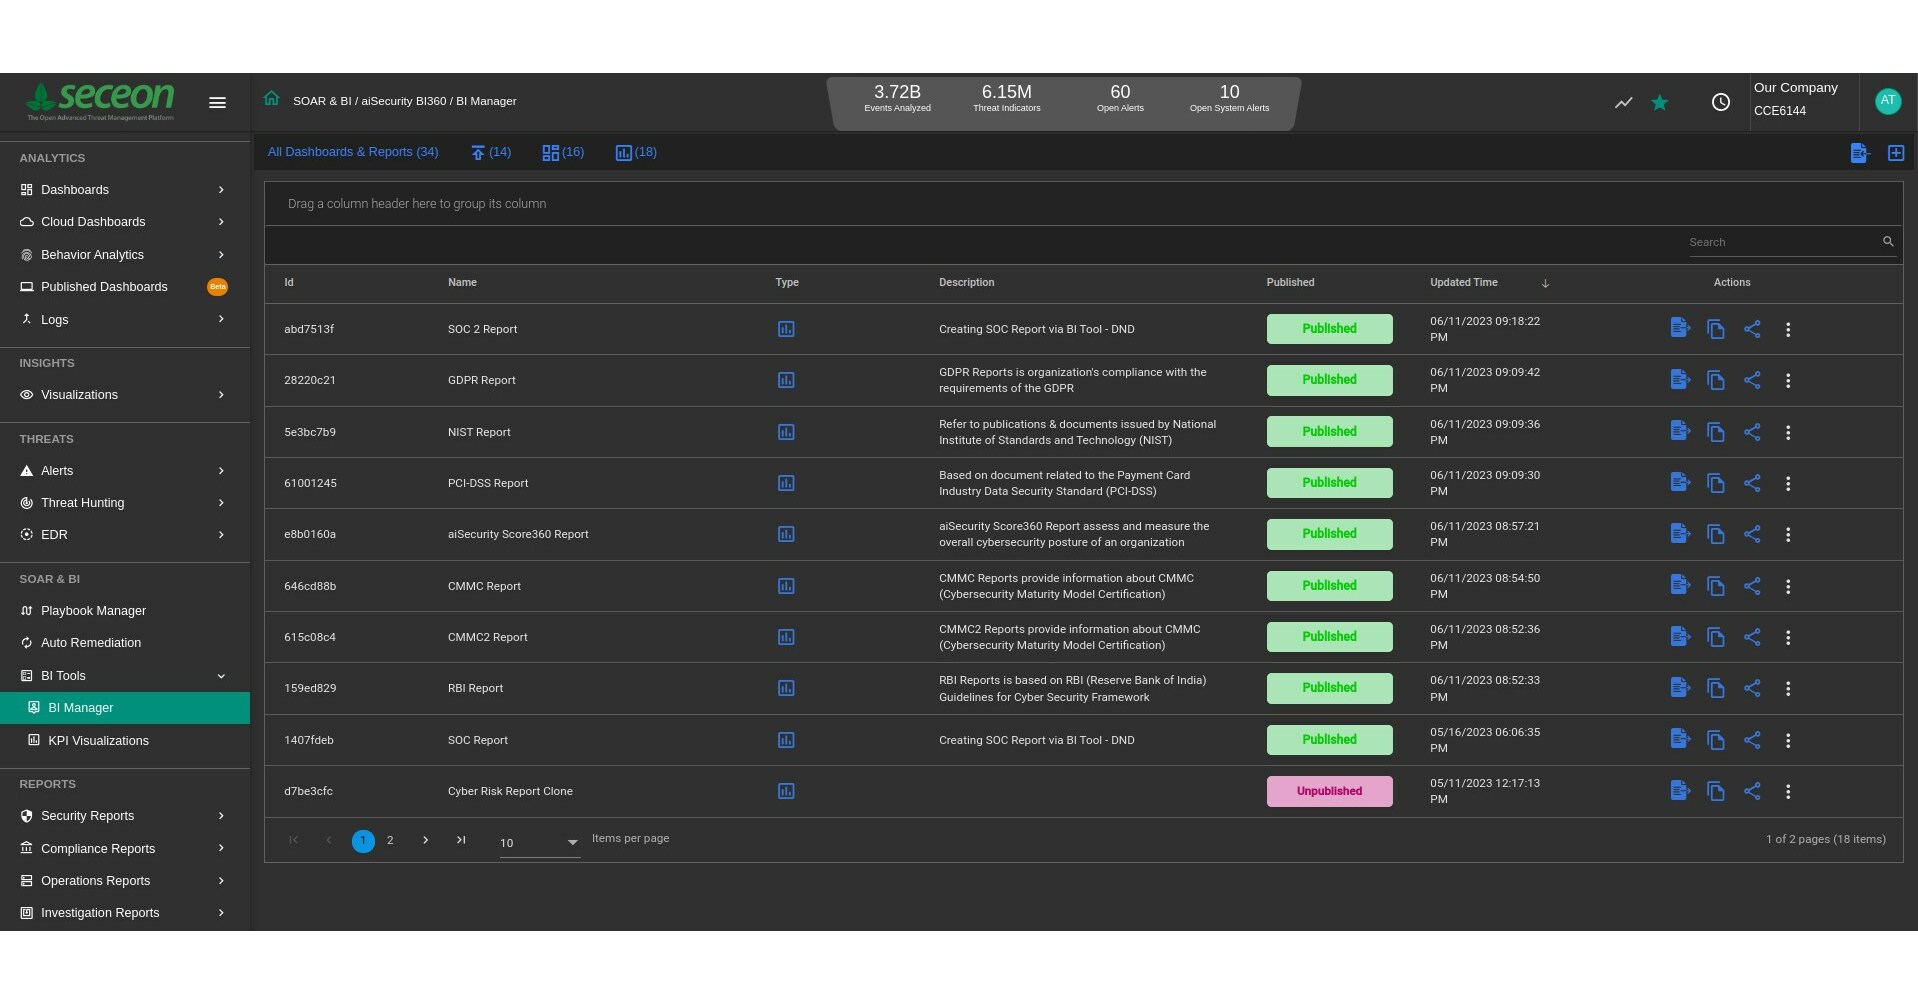Open Playbook Manager

[x=125, y=611]
